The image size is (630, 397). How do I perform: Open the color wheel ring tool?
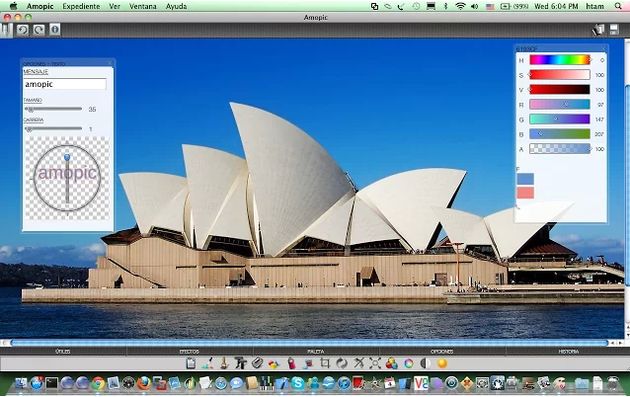pos(409,363)
